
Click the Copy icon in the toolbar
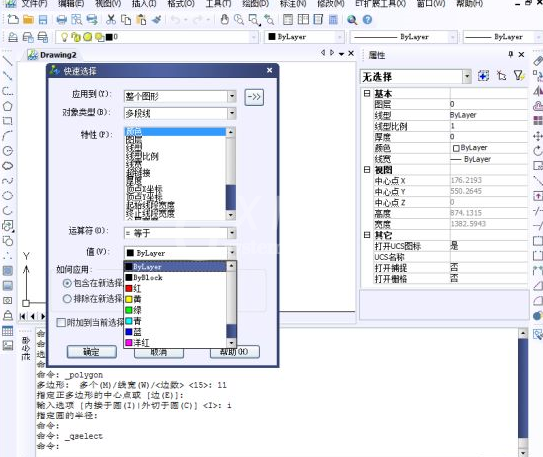tap(126, 19)
